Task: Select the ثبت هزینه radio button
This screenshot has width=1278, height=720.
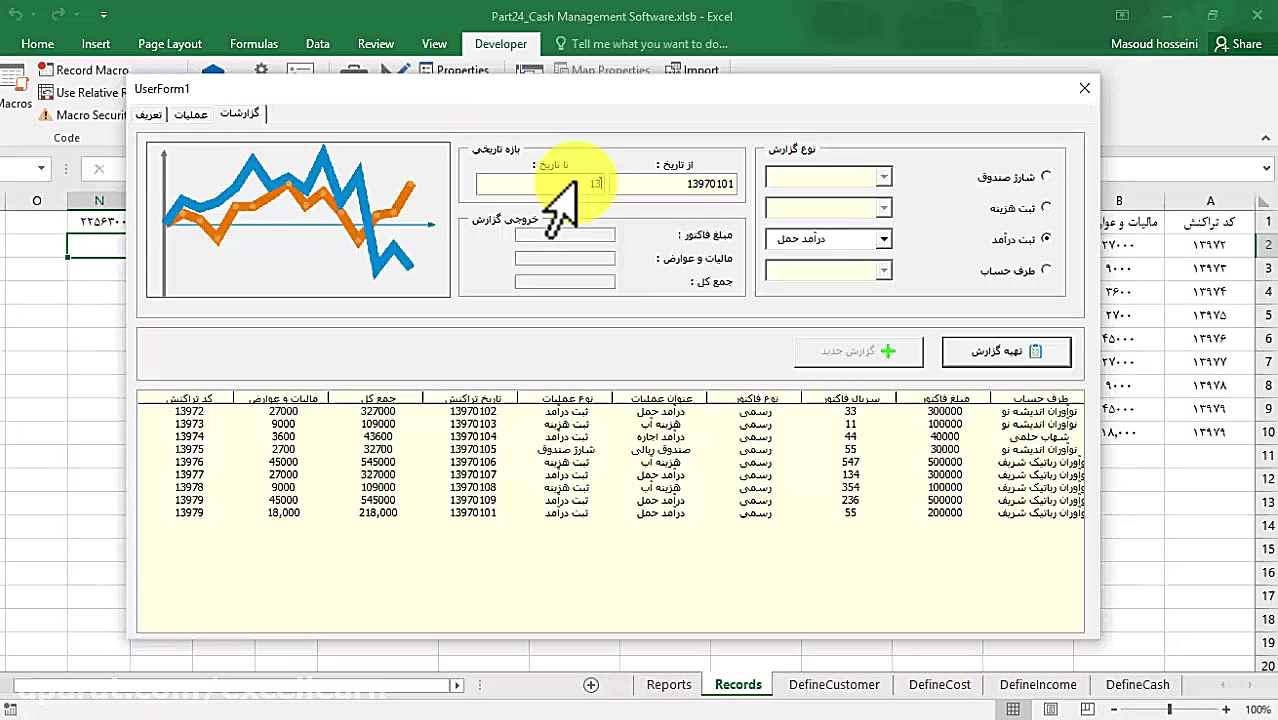Action: coord(1046,207)
